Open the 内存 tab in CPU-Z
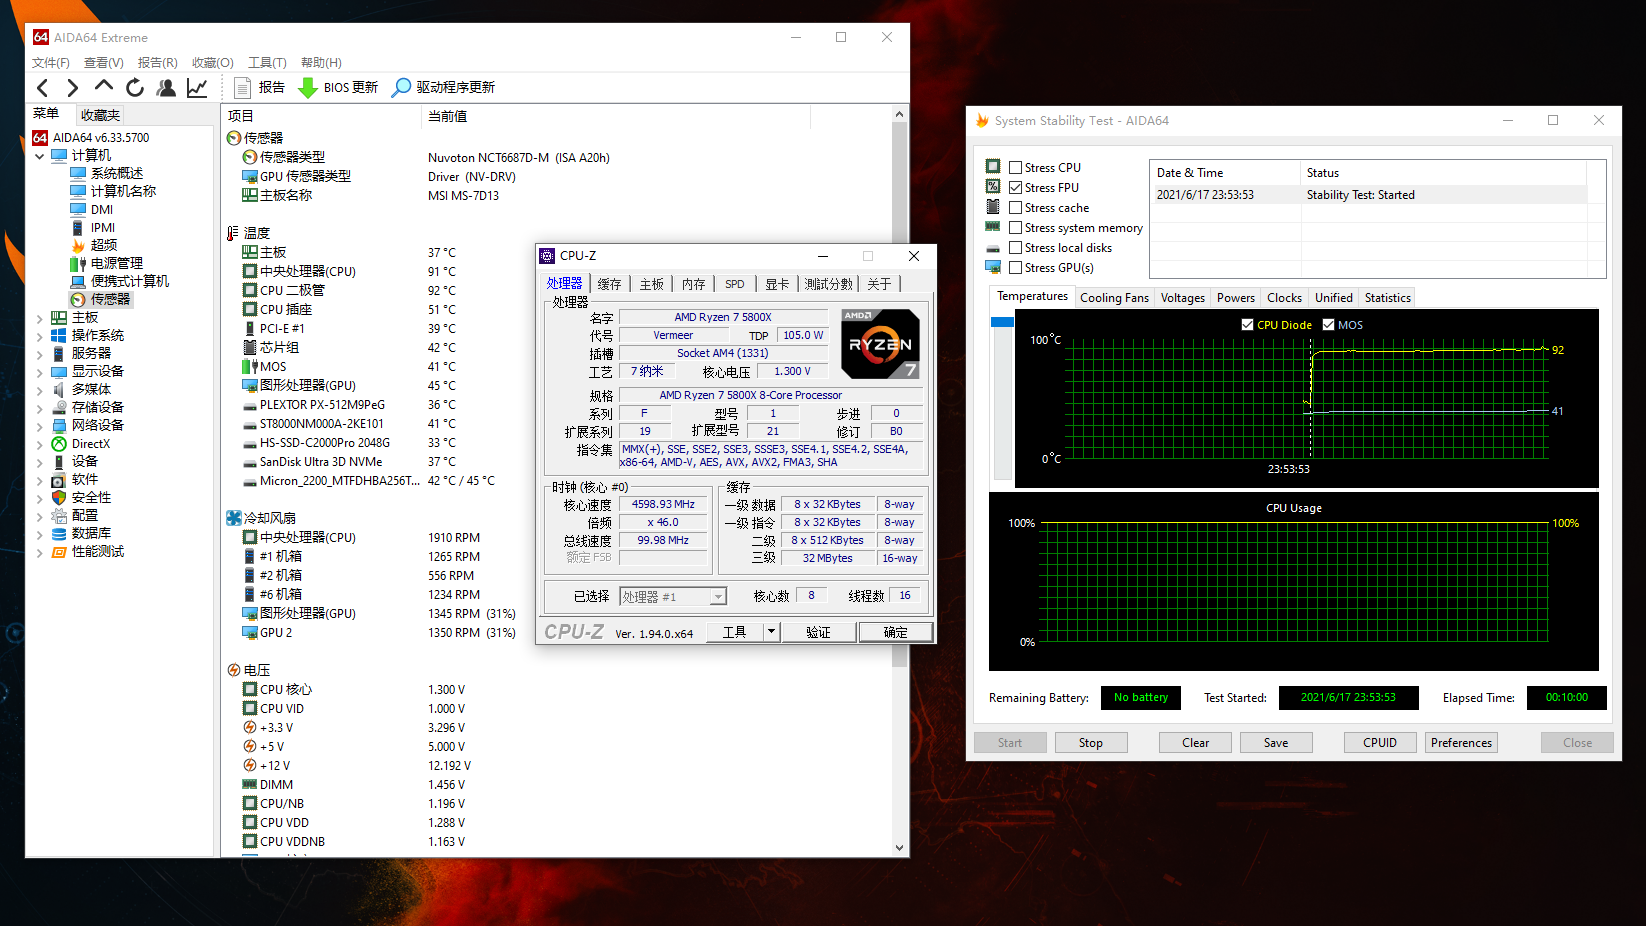 (x=693, y=284)
